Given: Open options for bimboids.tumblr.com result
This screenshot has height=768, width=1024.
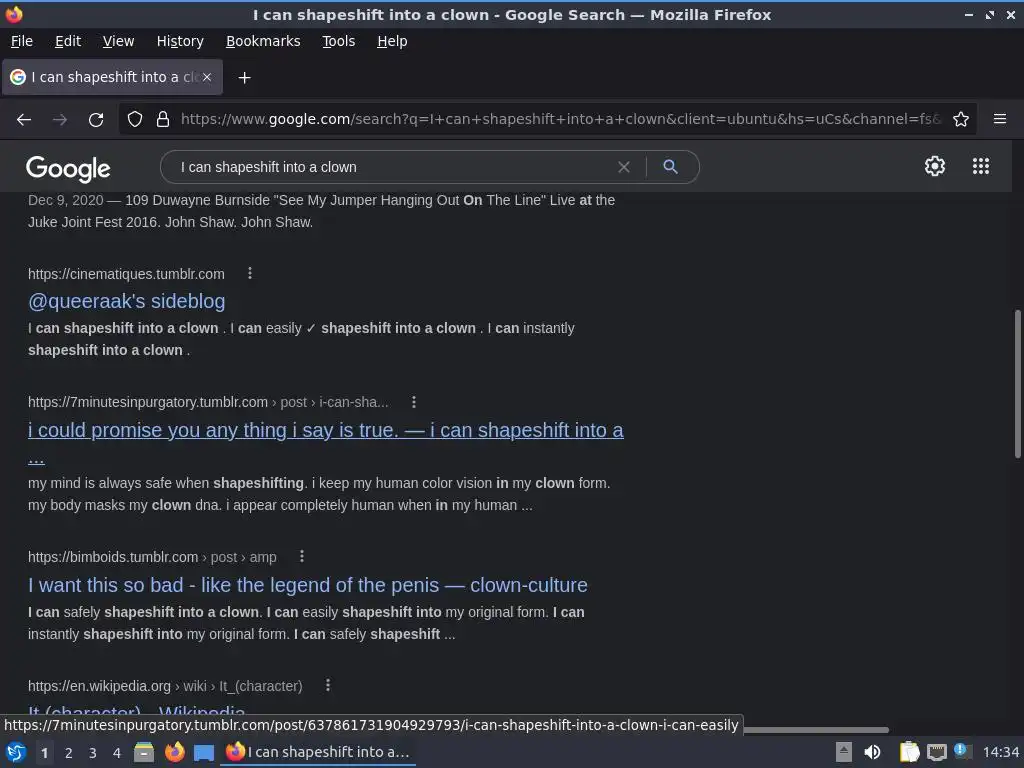Looking at the screenshot, I should coord(301,556).
